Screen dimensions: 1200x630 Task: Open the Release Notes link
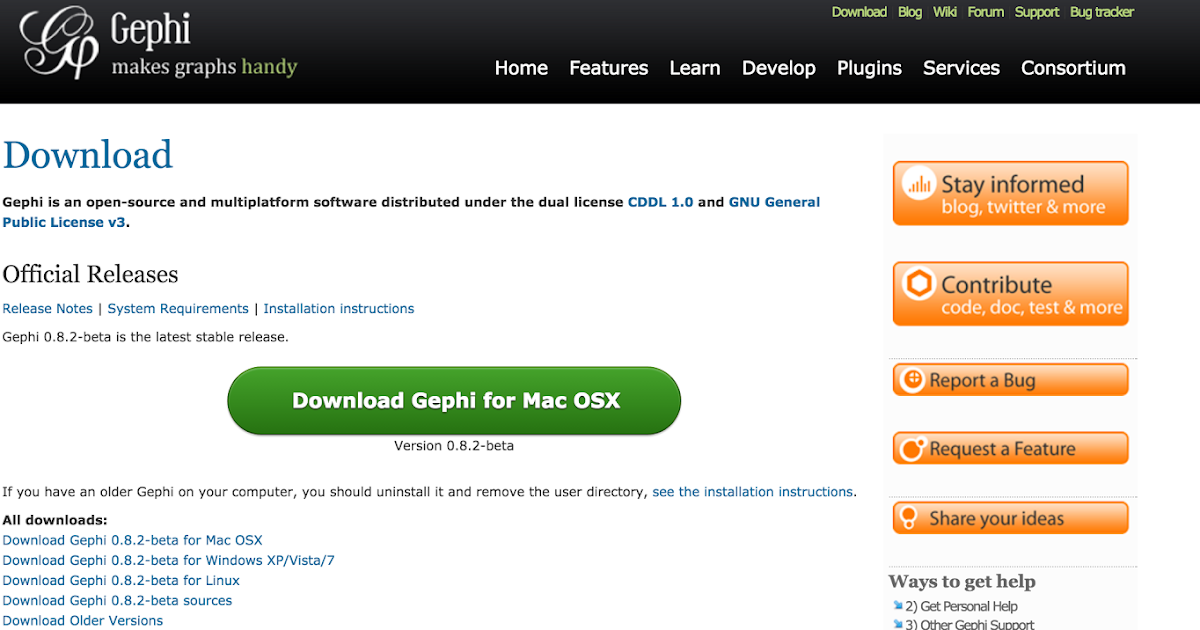coord(48,309)
